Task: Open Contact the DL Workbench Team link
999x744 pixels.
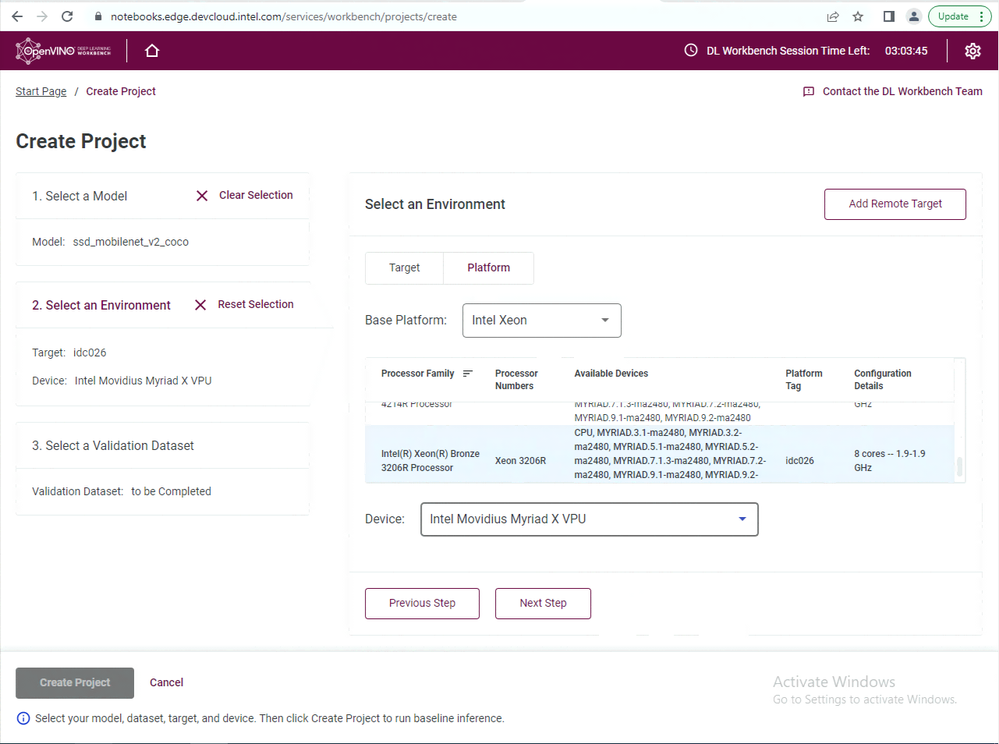Action: (x=902, y=91)
